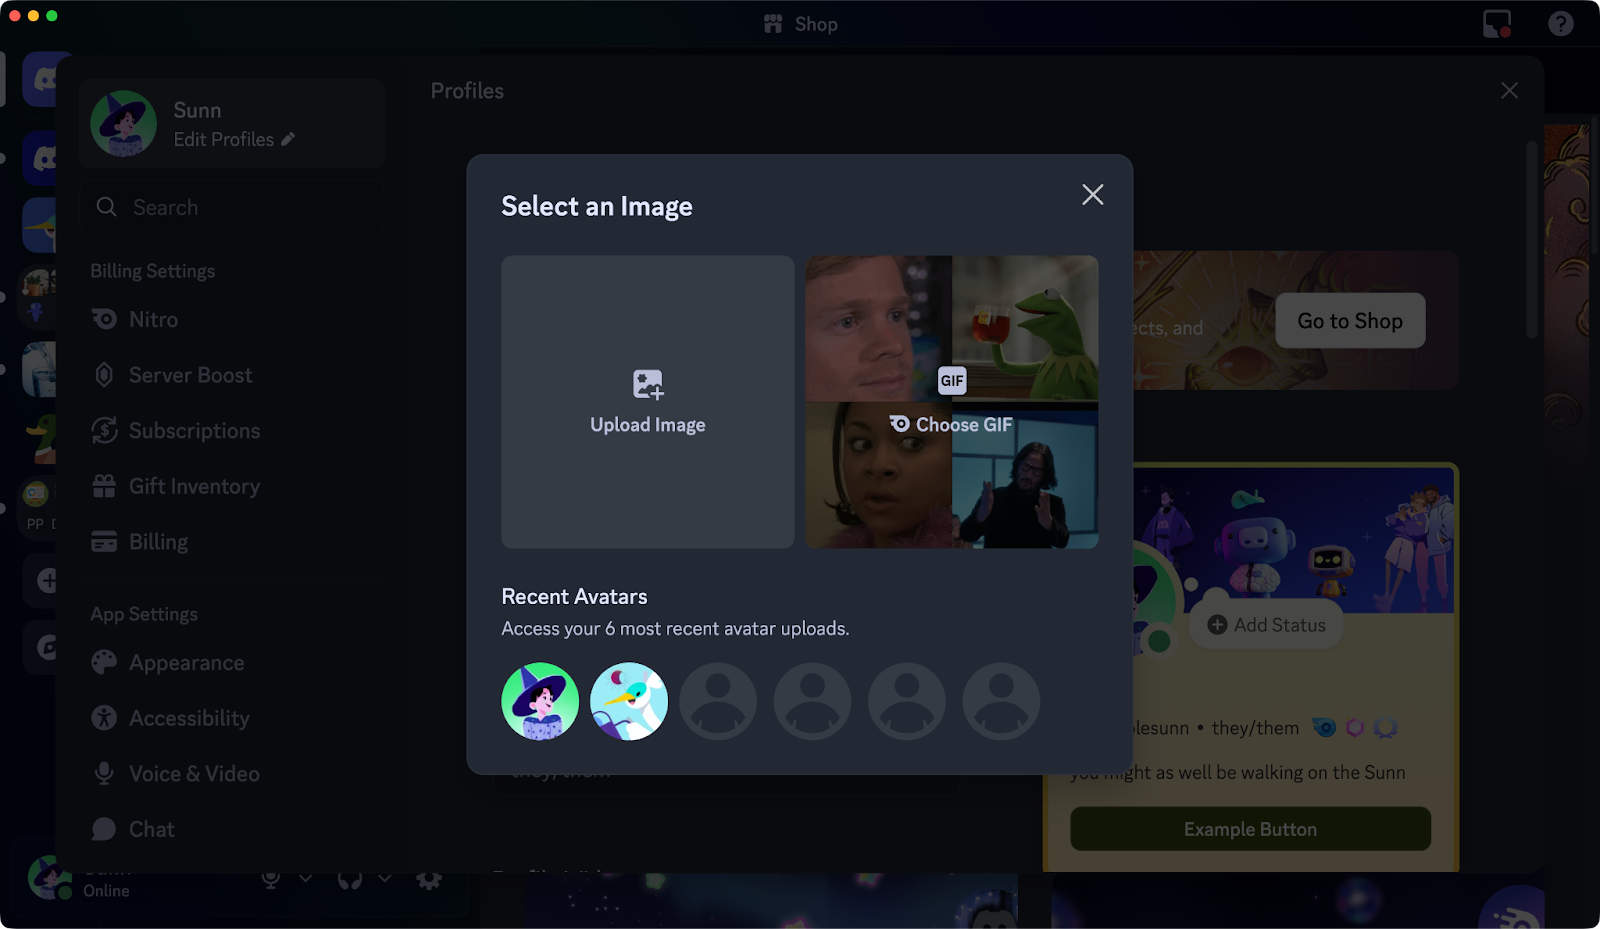
Task: Click the settings panel scrollbar
Action: tap(1531, 240)
